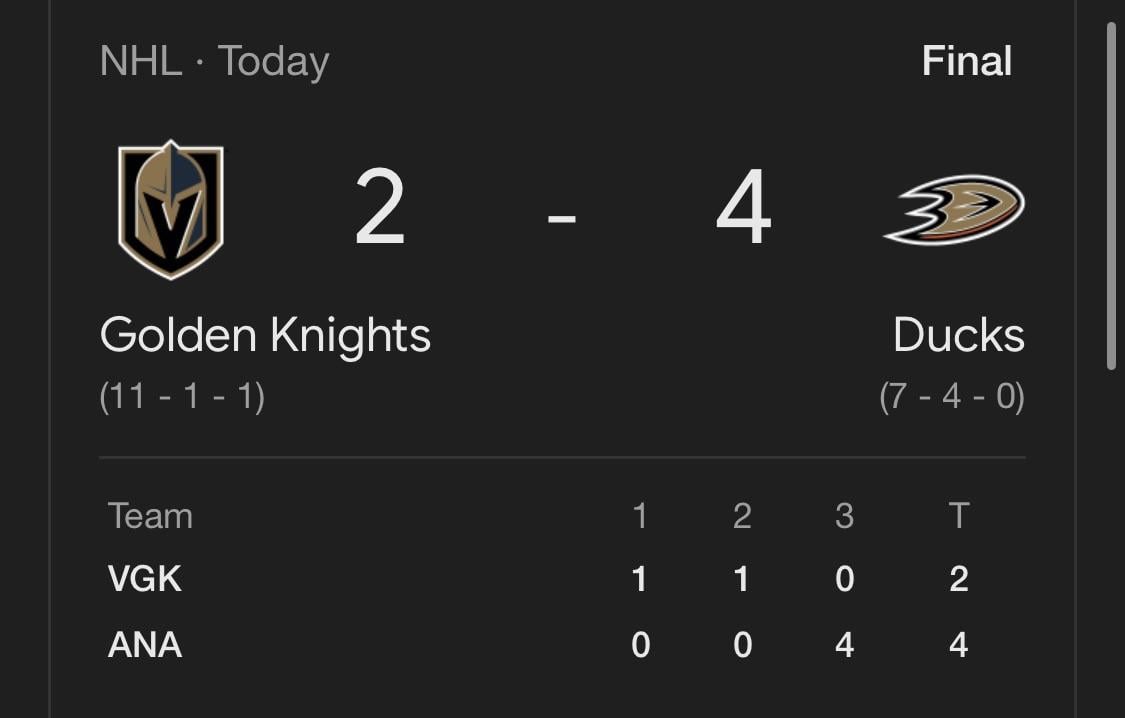This screenshot has height=718, width=1125.
Task: Click VGK's first period score of 1
Action: point(640,579)
